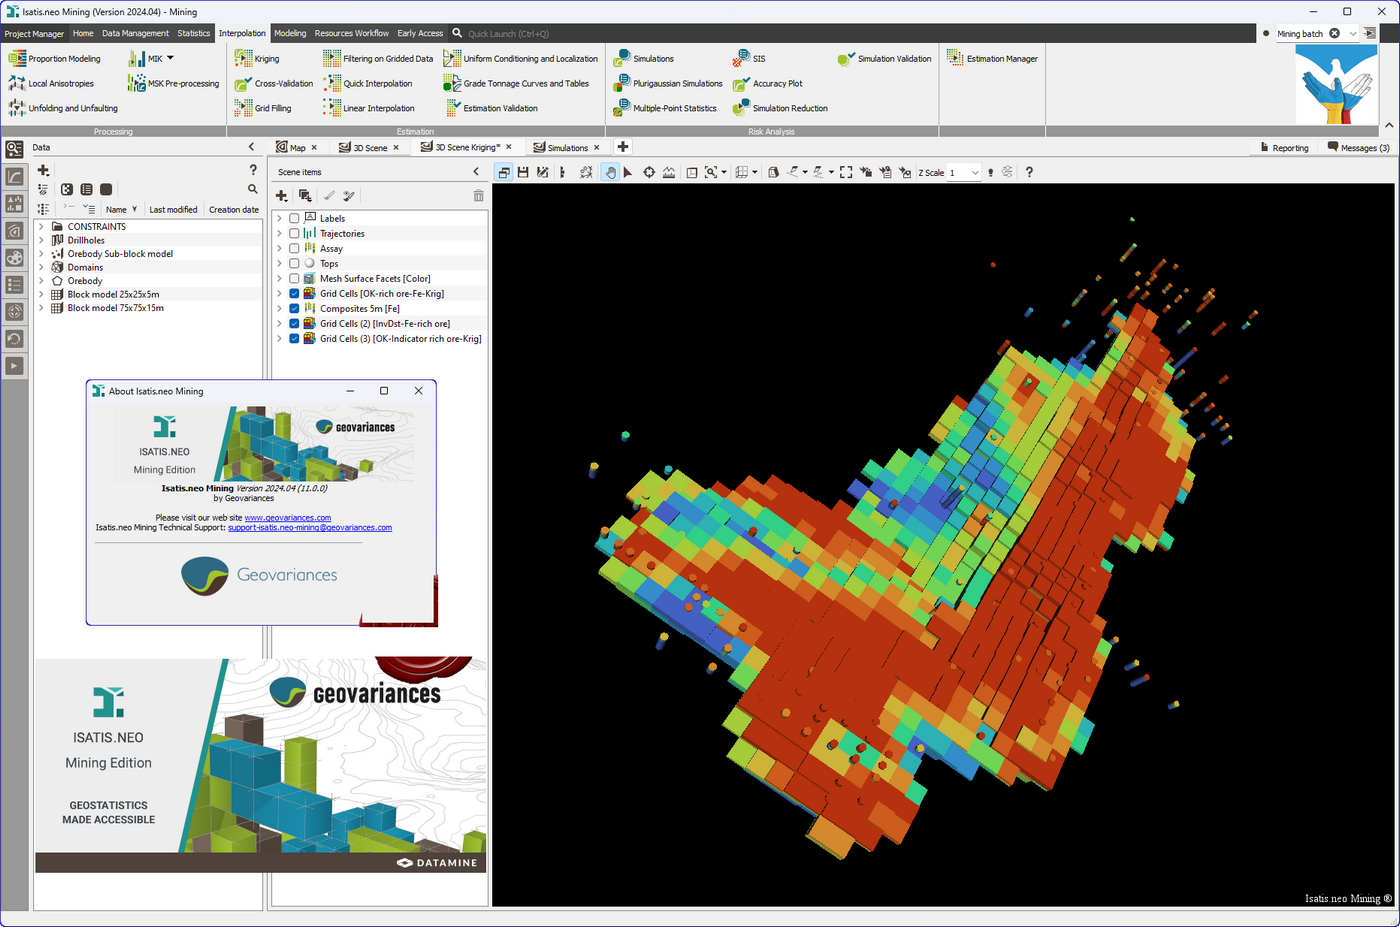This screenshot has width=1400, height=927.
Task: Open 3D view help question mark
Action: coord(1029,172)
